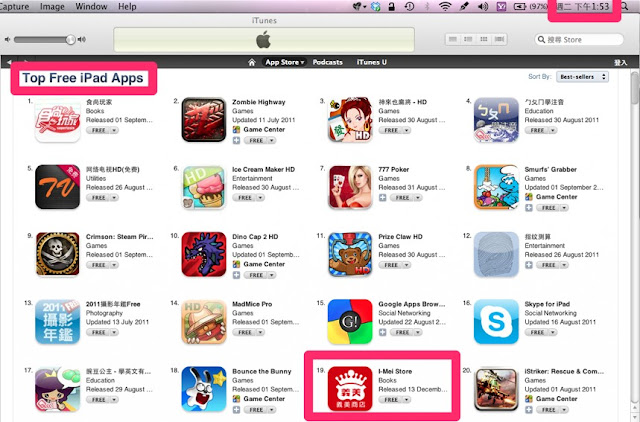The height and width of the screenshot is (422, 640).
Task: Open the 777 Poker title link
Action: [393, 169]
